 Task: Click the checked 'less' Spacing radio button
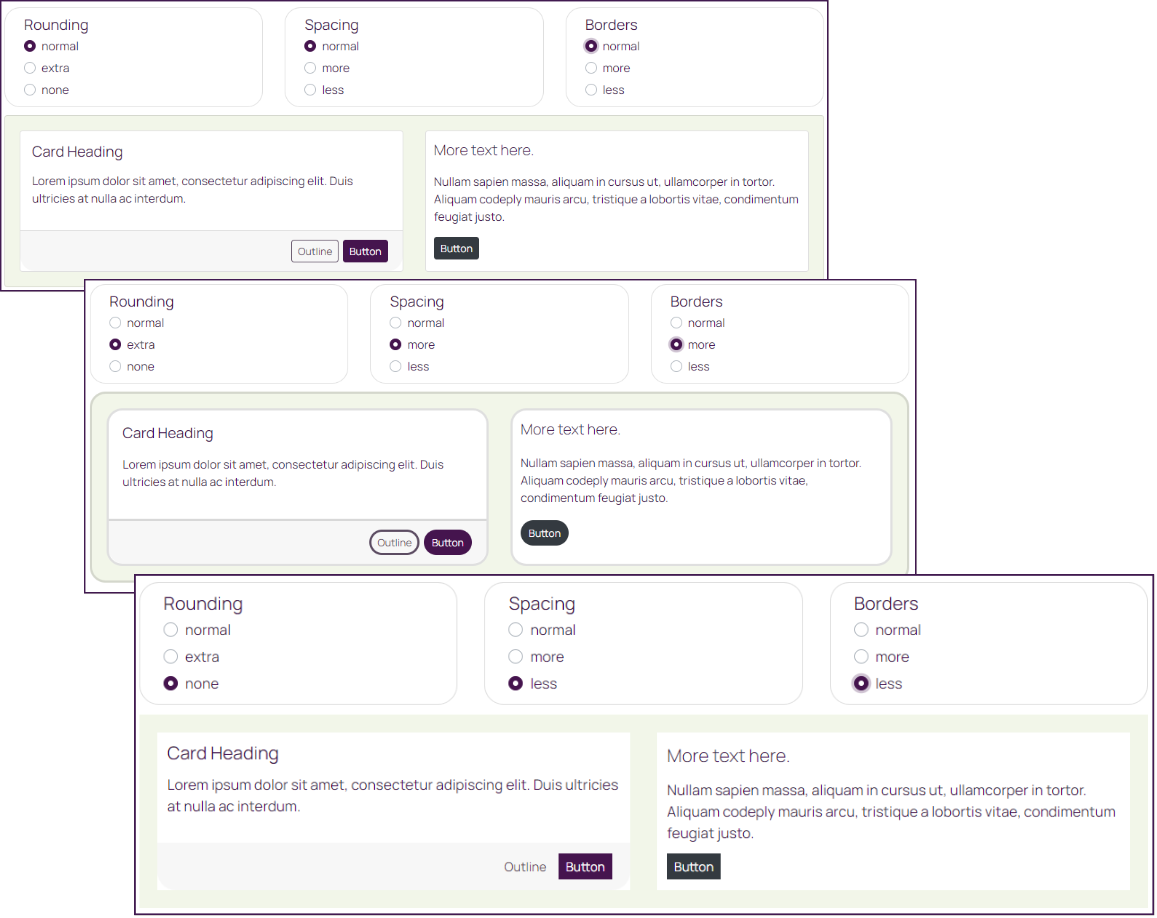point(516,684)
